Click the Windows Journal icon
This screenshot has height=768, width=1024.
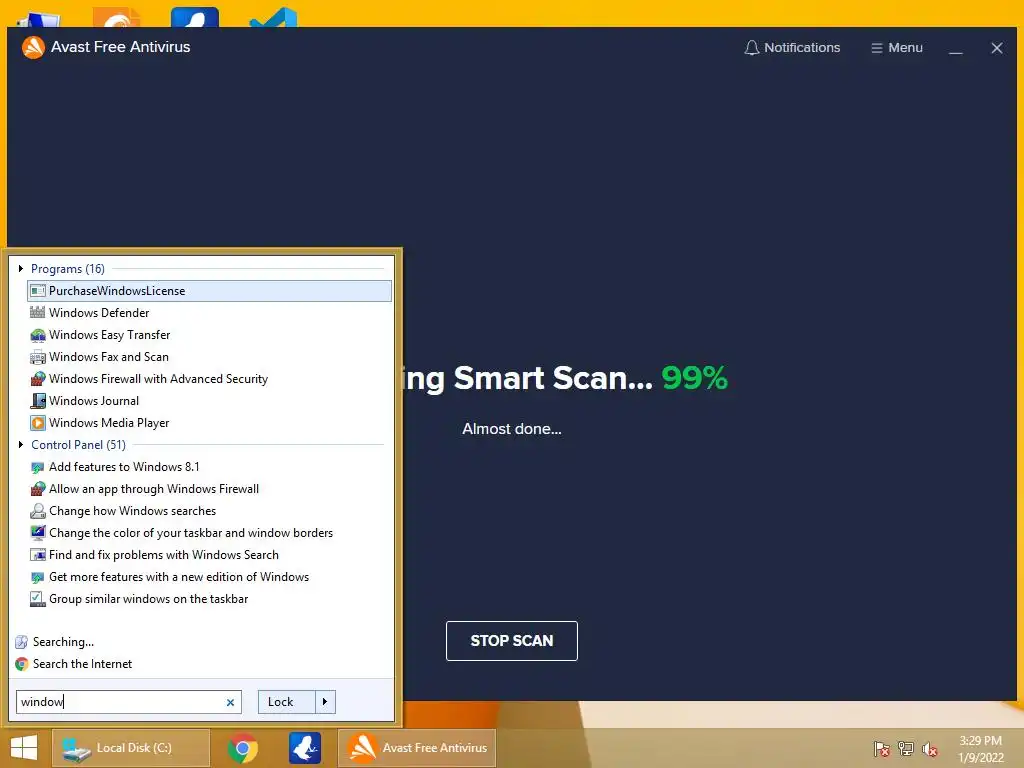[38, 401]
